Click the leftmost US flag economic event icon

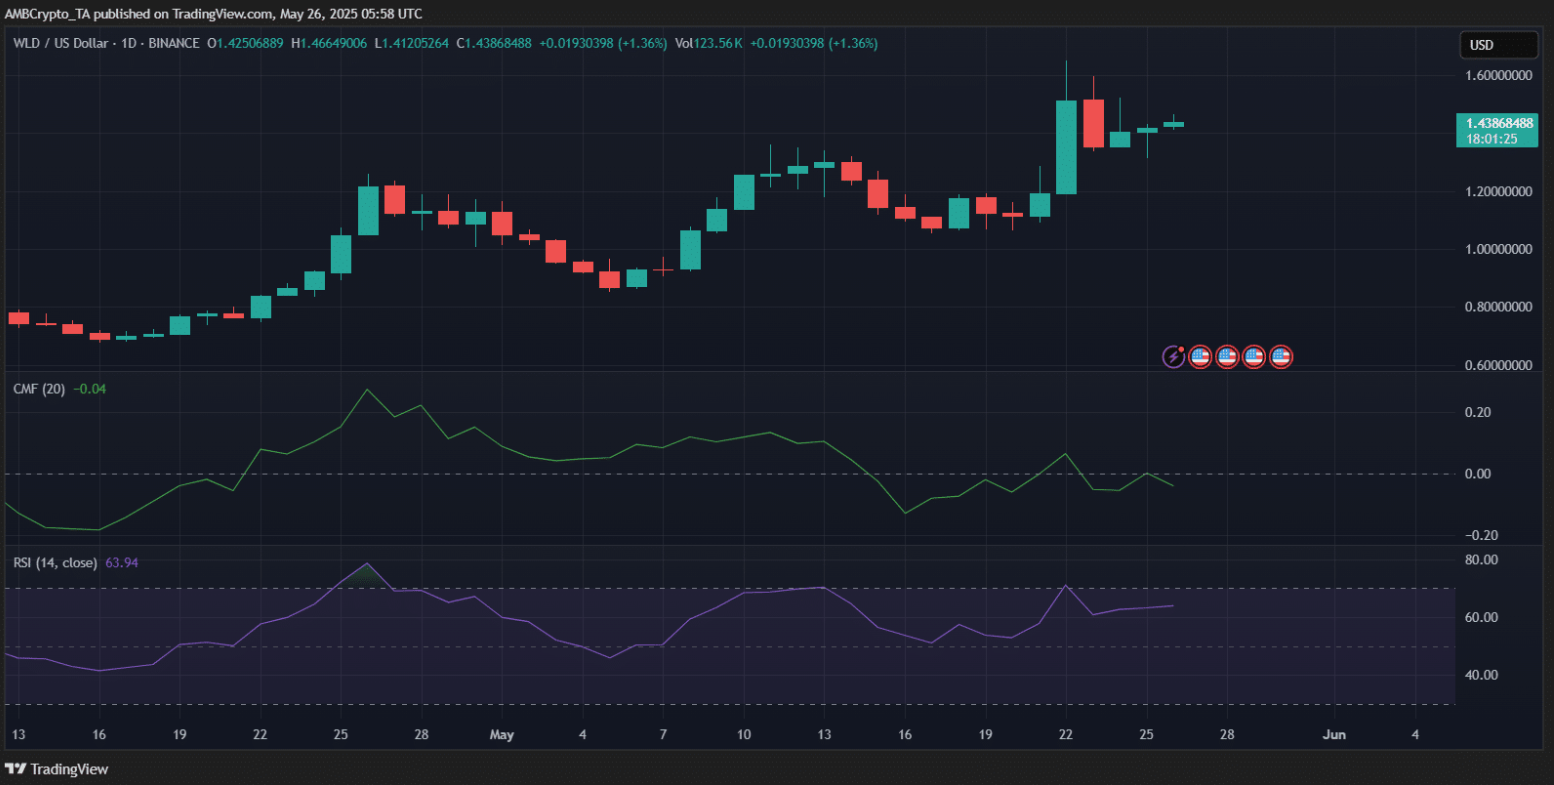click(1200, 356)
